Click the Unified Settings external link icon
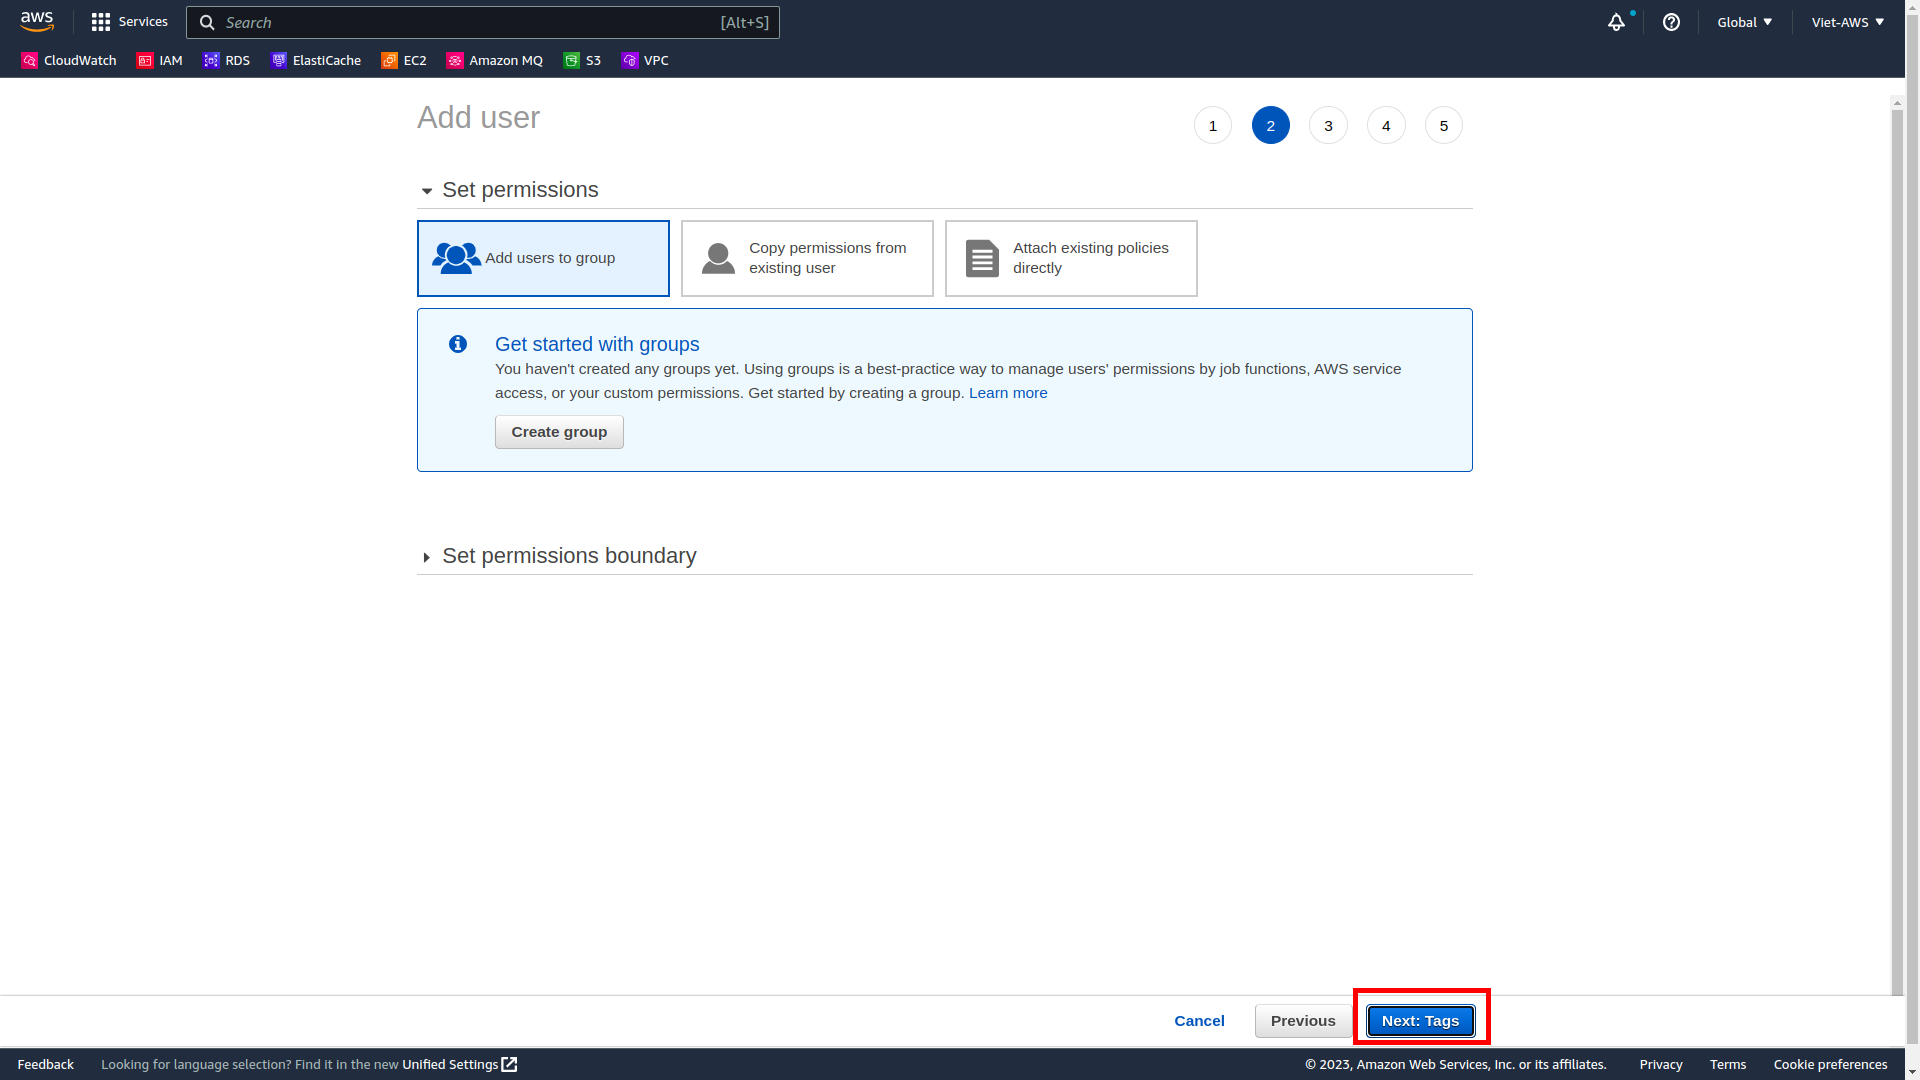 coord(509,1064)
